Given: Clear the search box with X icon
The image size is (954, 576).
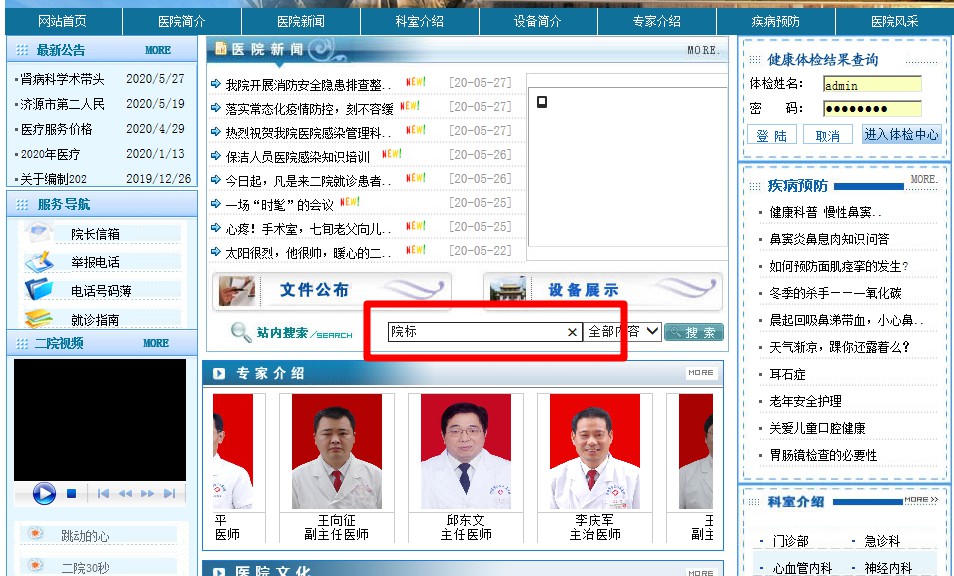Looking at the screenshot, I should pos(572,332).
